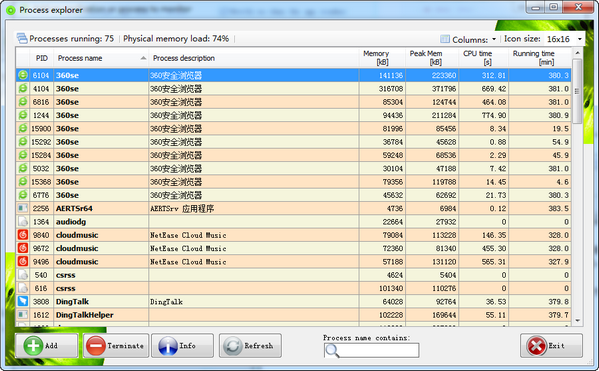Sort by Process description column header
The height and width of the screenshot is (371, 599).
pos(254,58)
